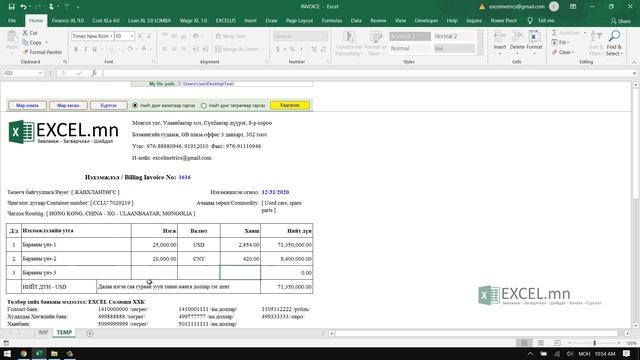640x360 pixels.
Task: Expand the Name Box dropdown
Action: pos(40,73)
